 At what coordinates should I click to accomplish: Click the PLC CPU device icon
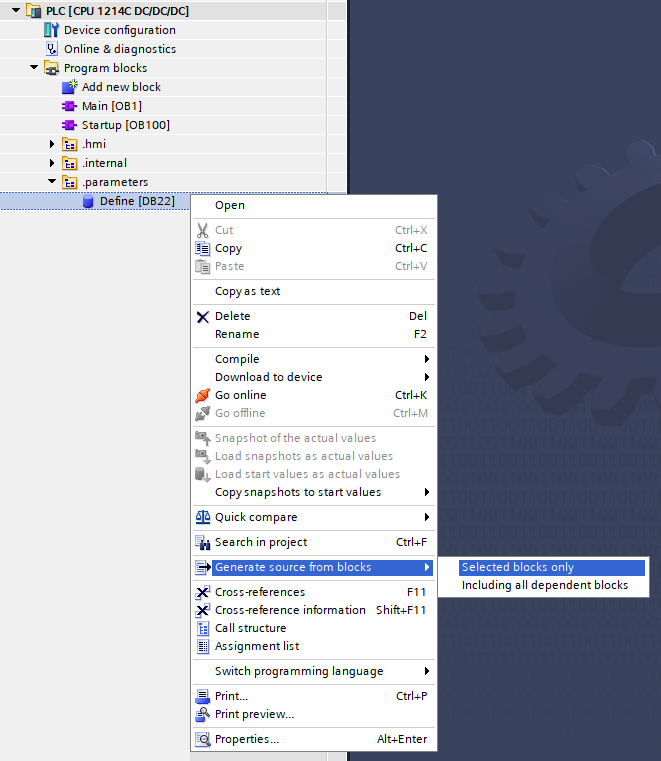tap(33, 11)
